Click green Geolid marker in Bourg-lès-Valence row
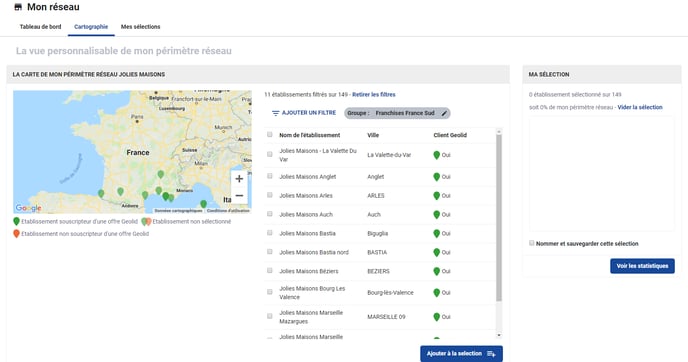This screenshot has height=362, width=688. pos(437,293)
